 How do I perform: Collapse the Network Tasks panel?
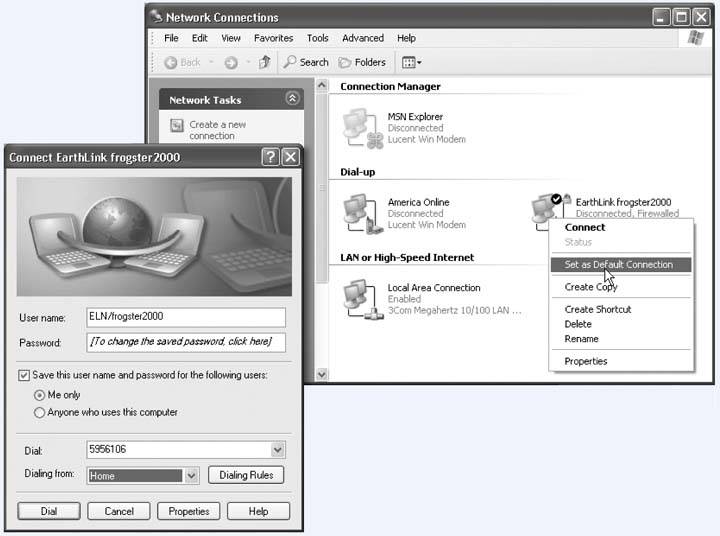tap(292, 99)
